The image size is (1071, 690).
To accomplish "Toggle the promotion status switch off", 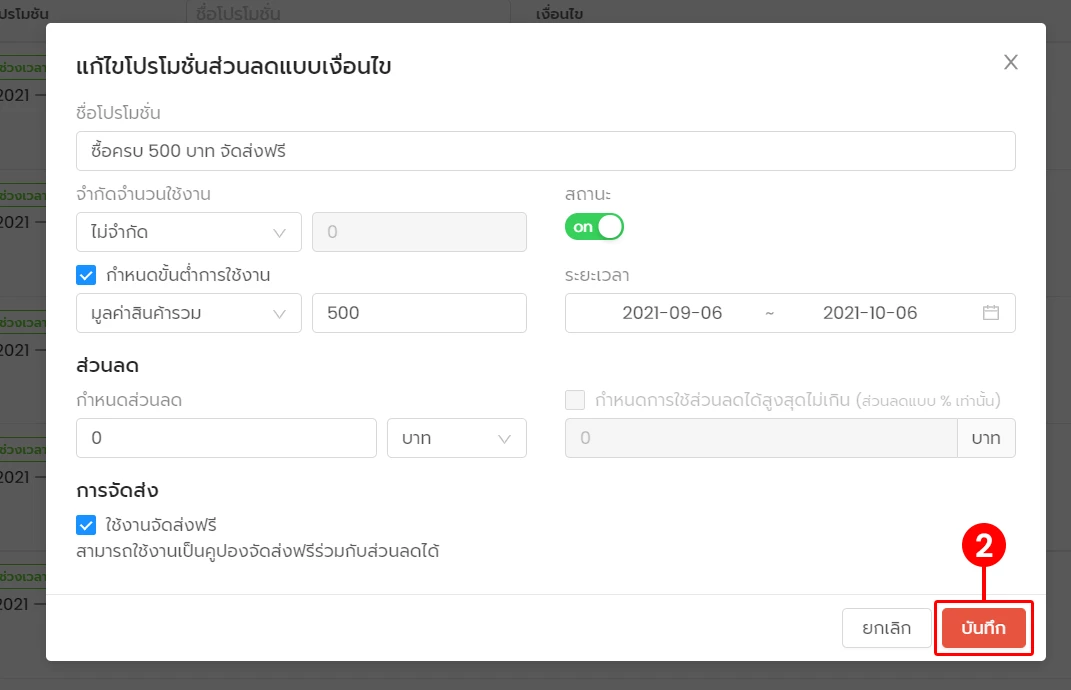I will [x=594, y=227].
